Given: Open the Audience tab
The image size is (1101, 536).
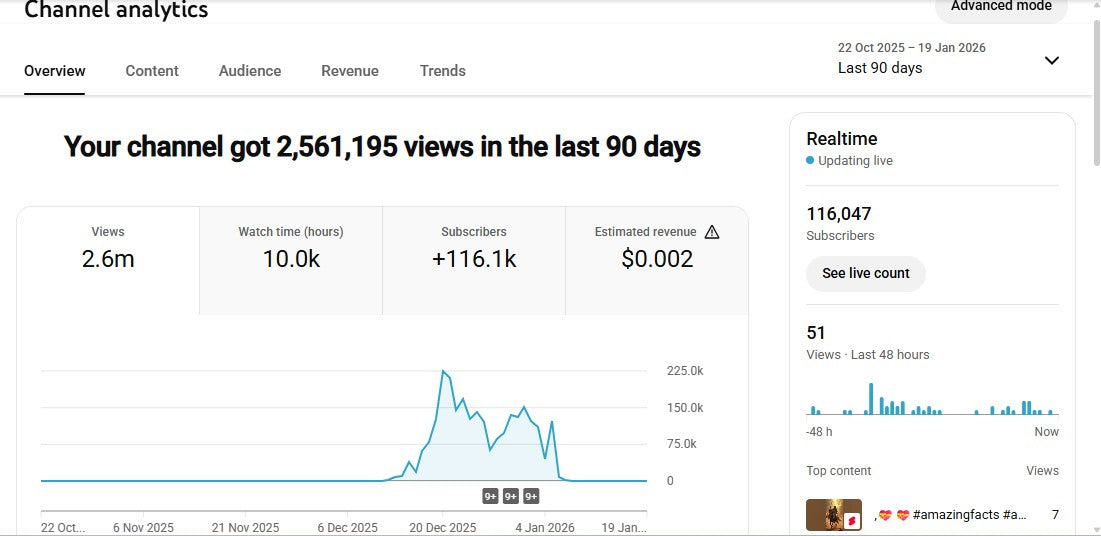Looking at the screenshot, I should click(x=250, y=71).
